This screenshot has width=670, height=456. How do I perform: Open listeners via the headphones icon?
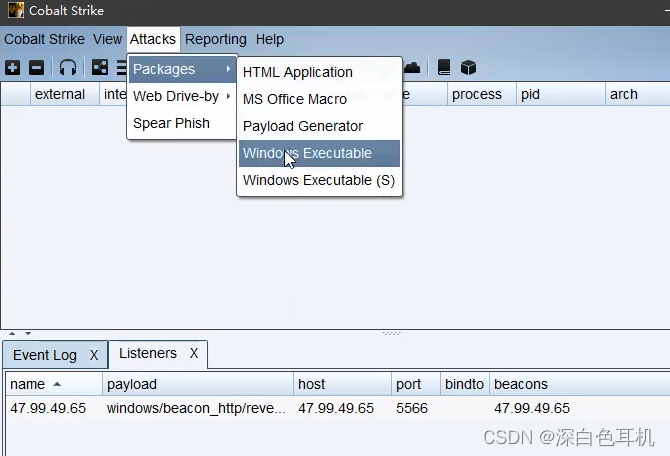click(x=68, y=68)
